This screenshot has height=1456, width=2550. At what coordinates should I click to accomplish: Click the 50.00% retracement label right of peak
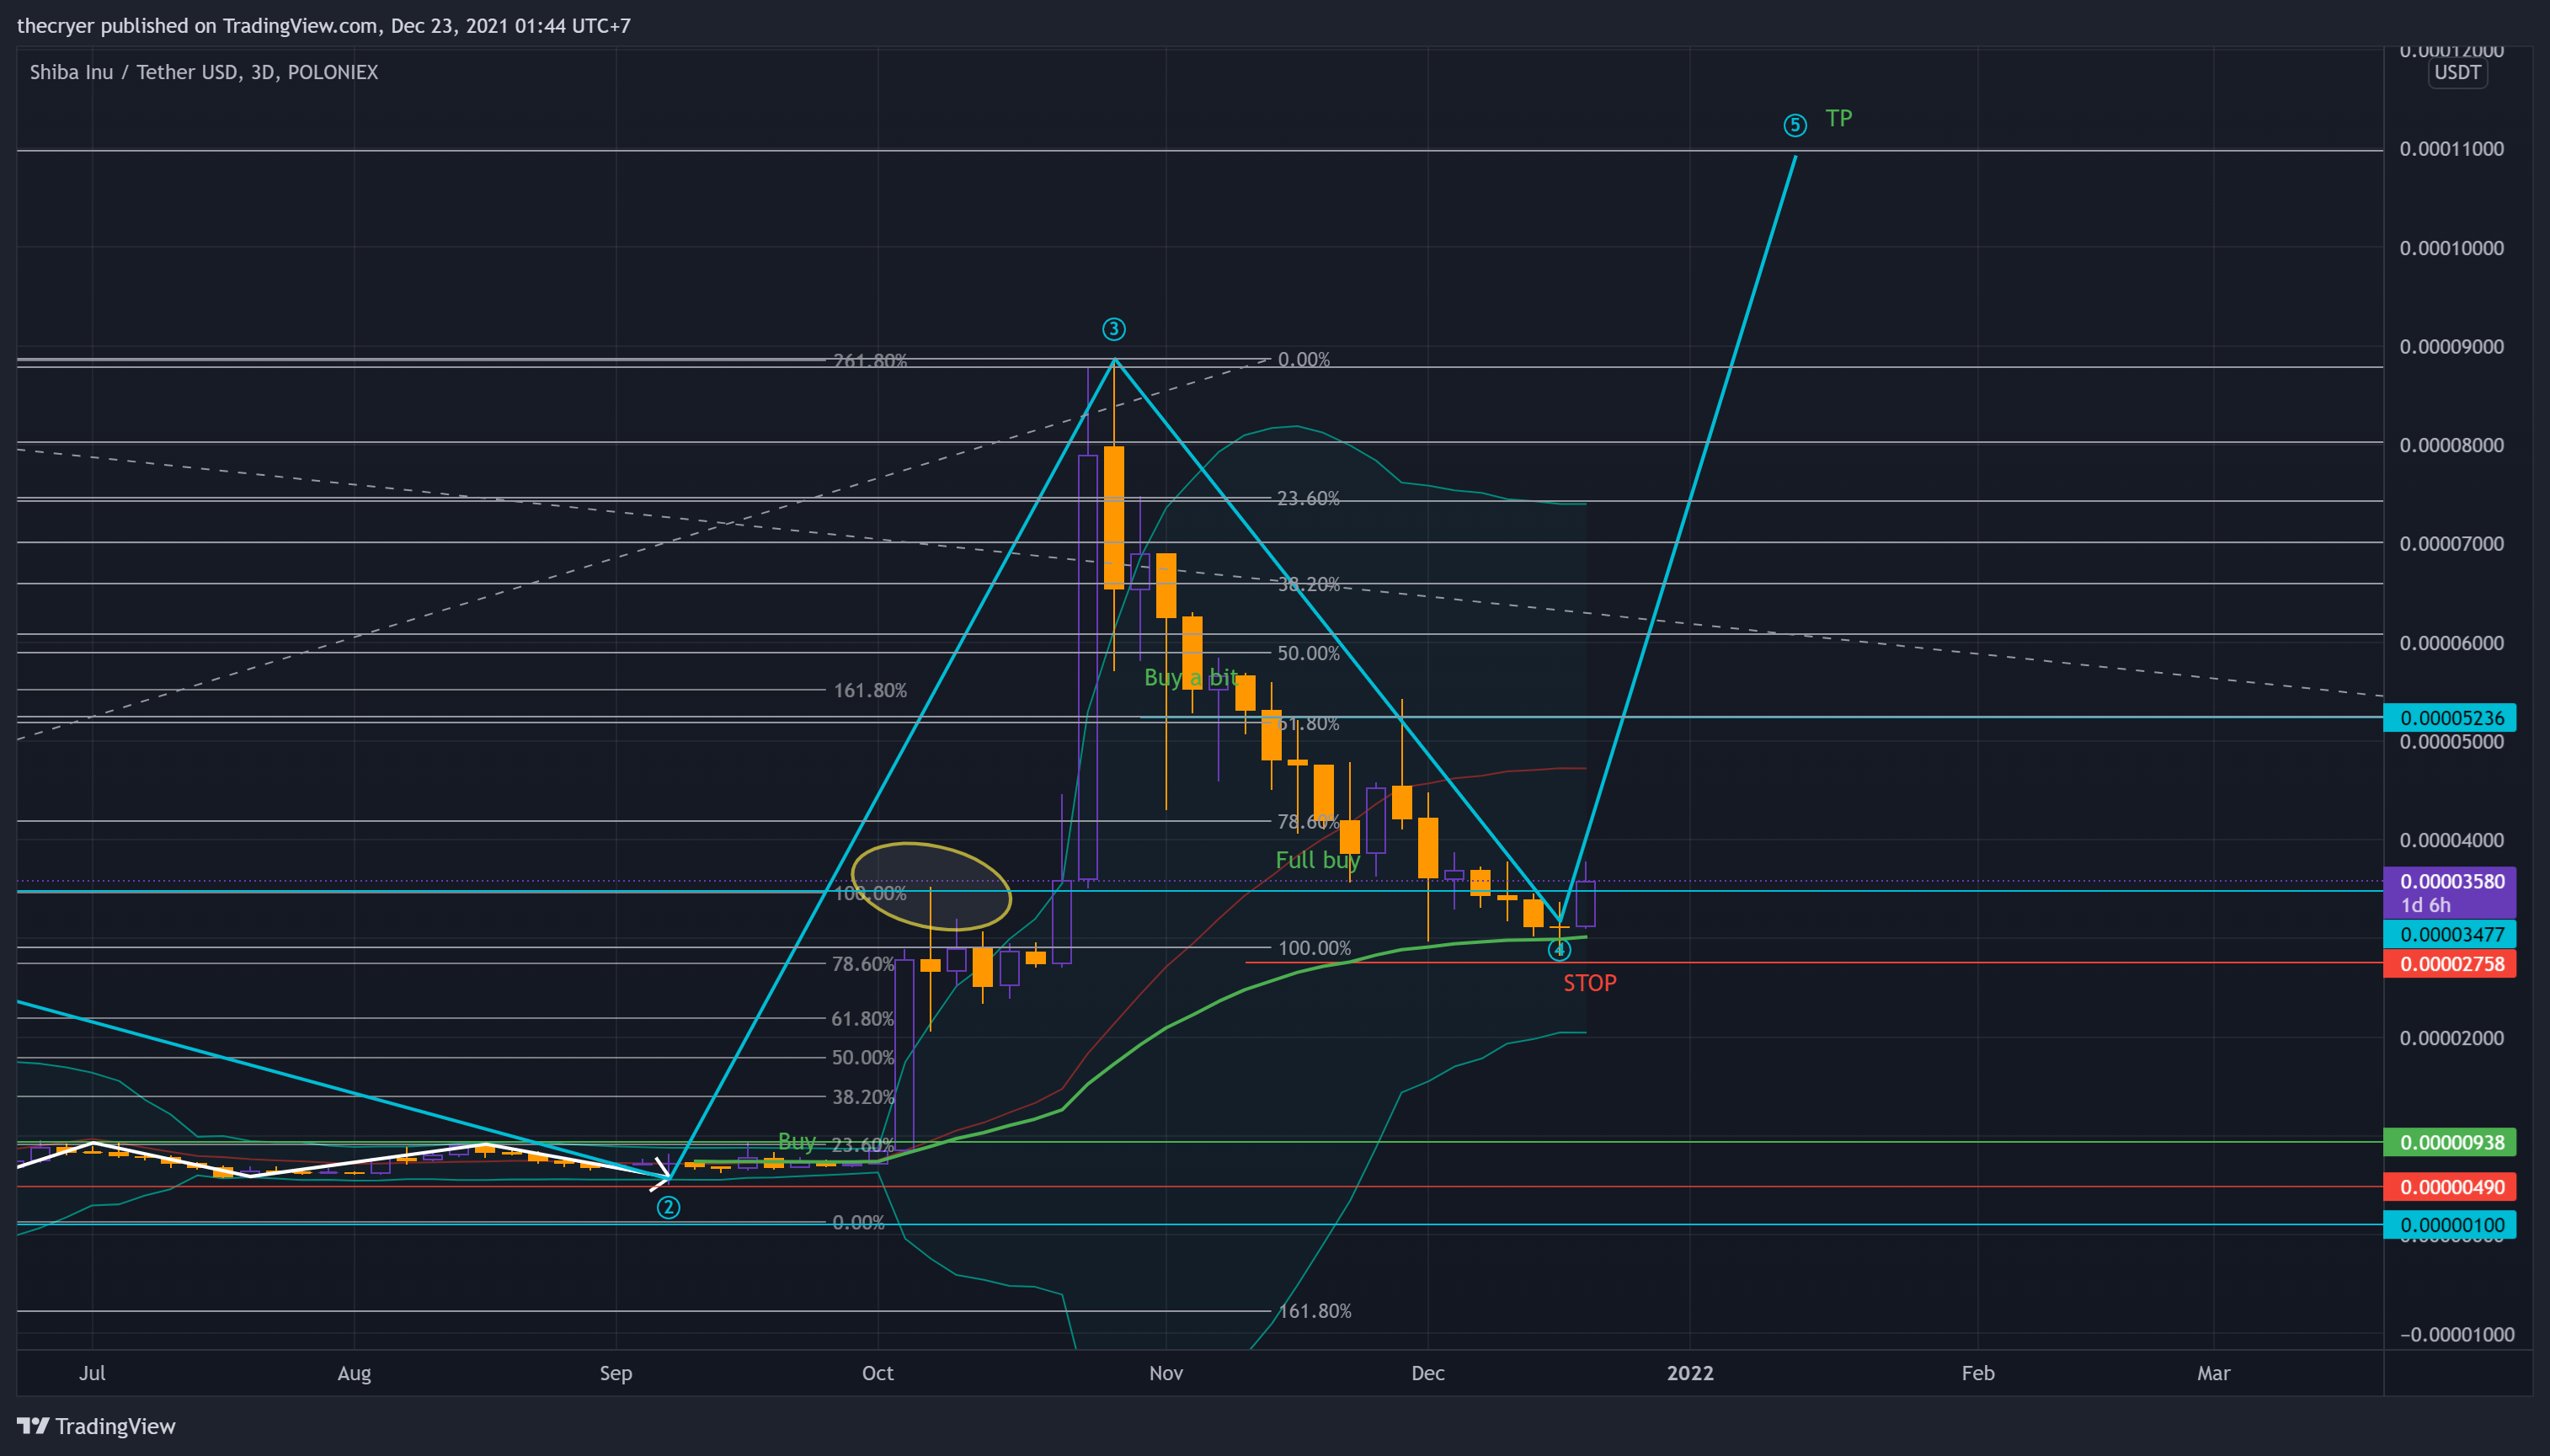[1308, 653]
